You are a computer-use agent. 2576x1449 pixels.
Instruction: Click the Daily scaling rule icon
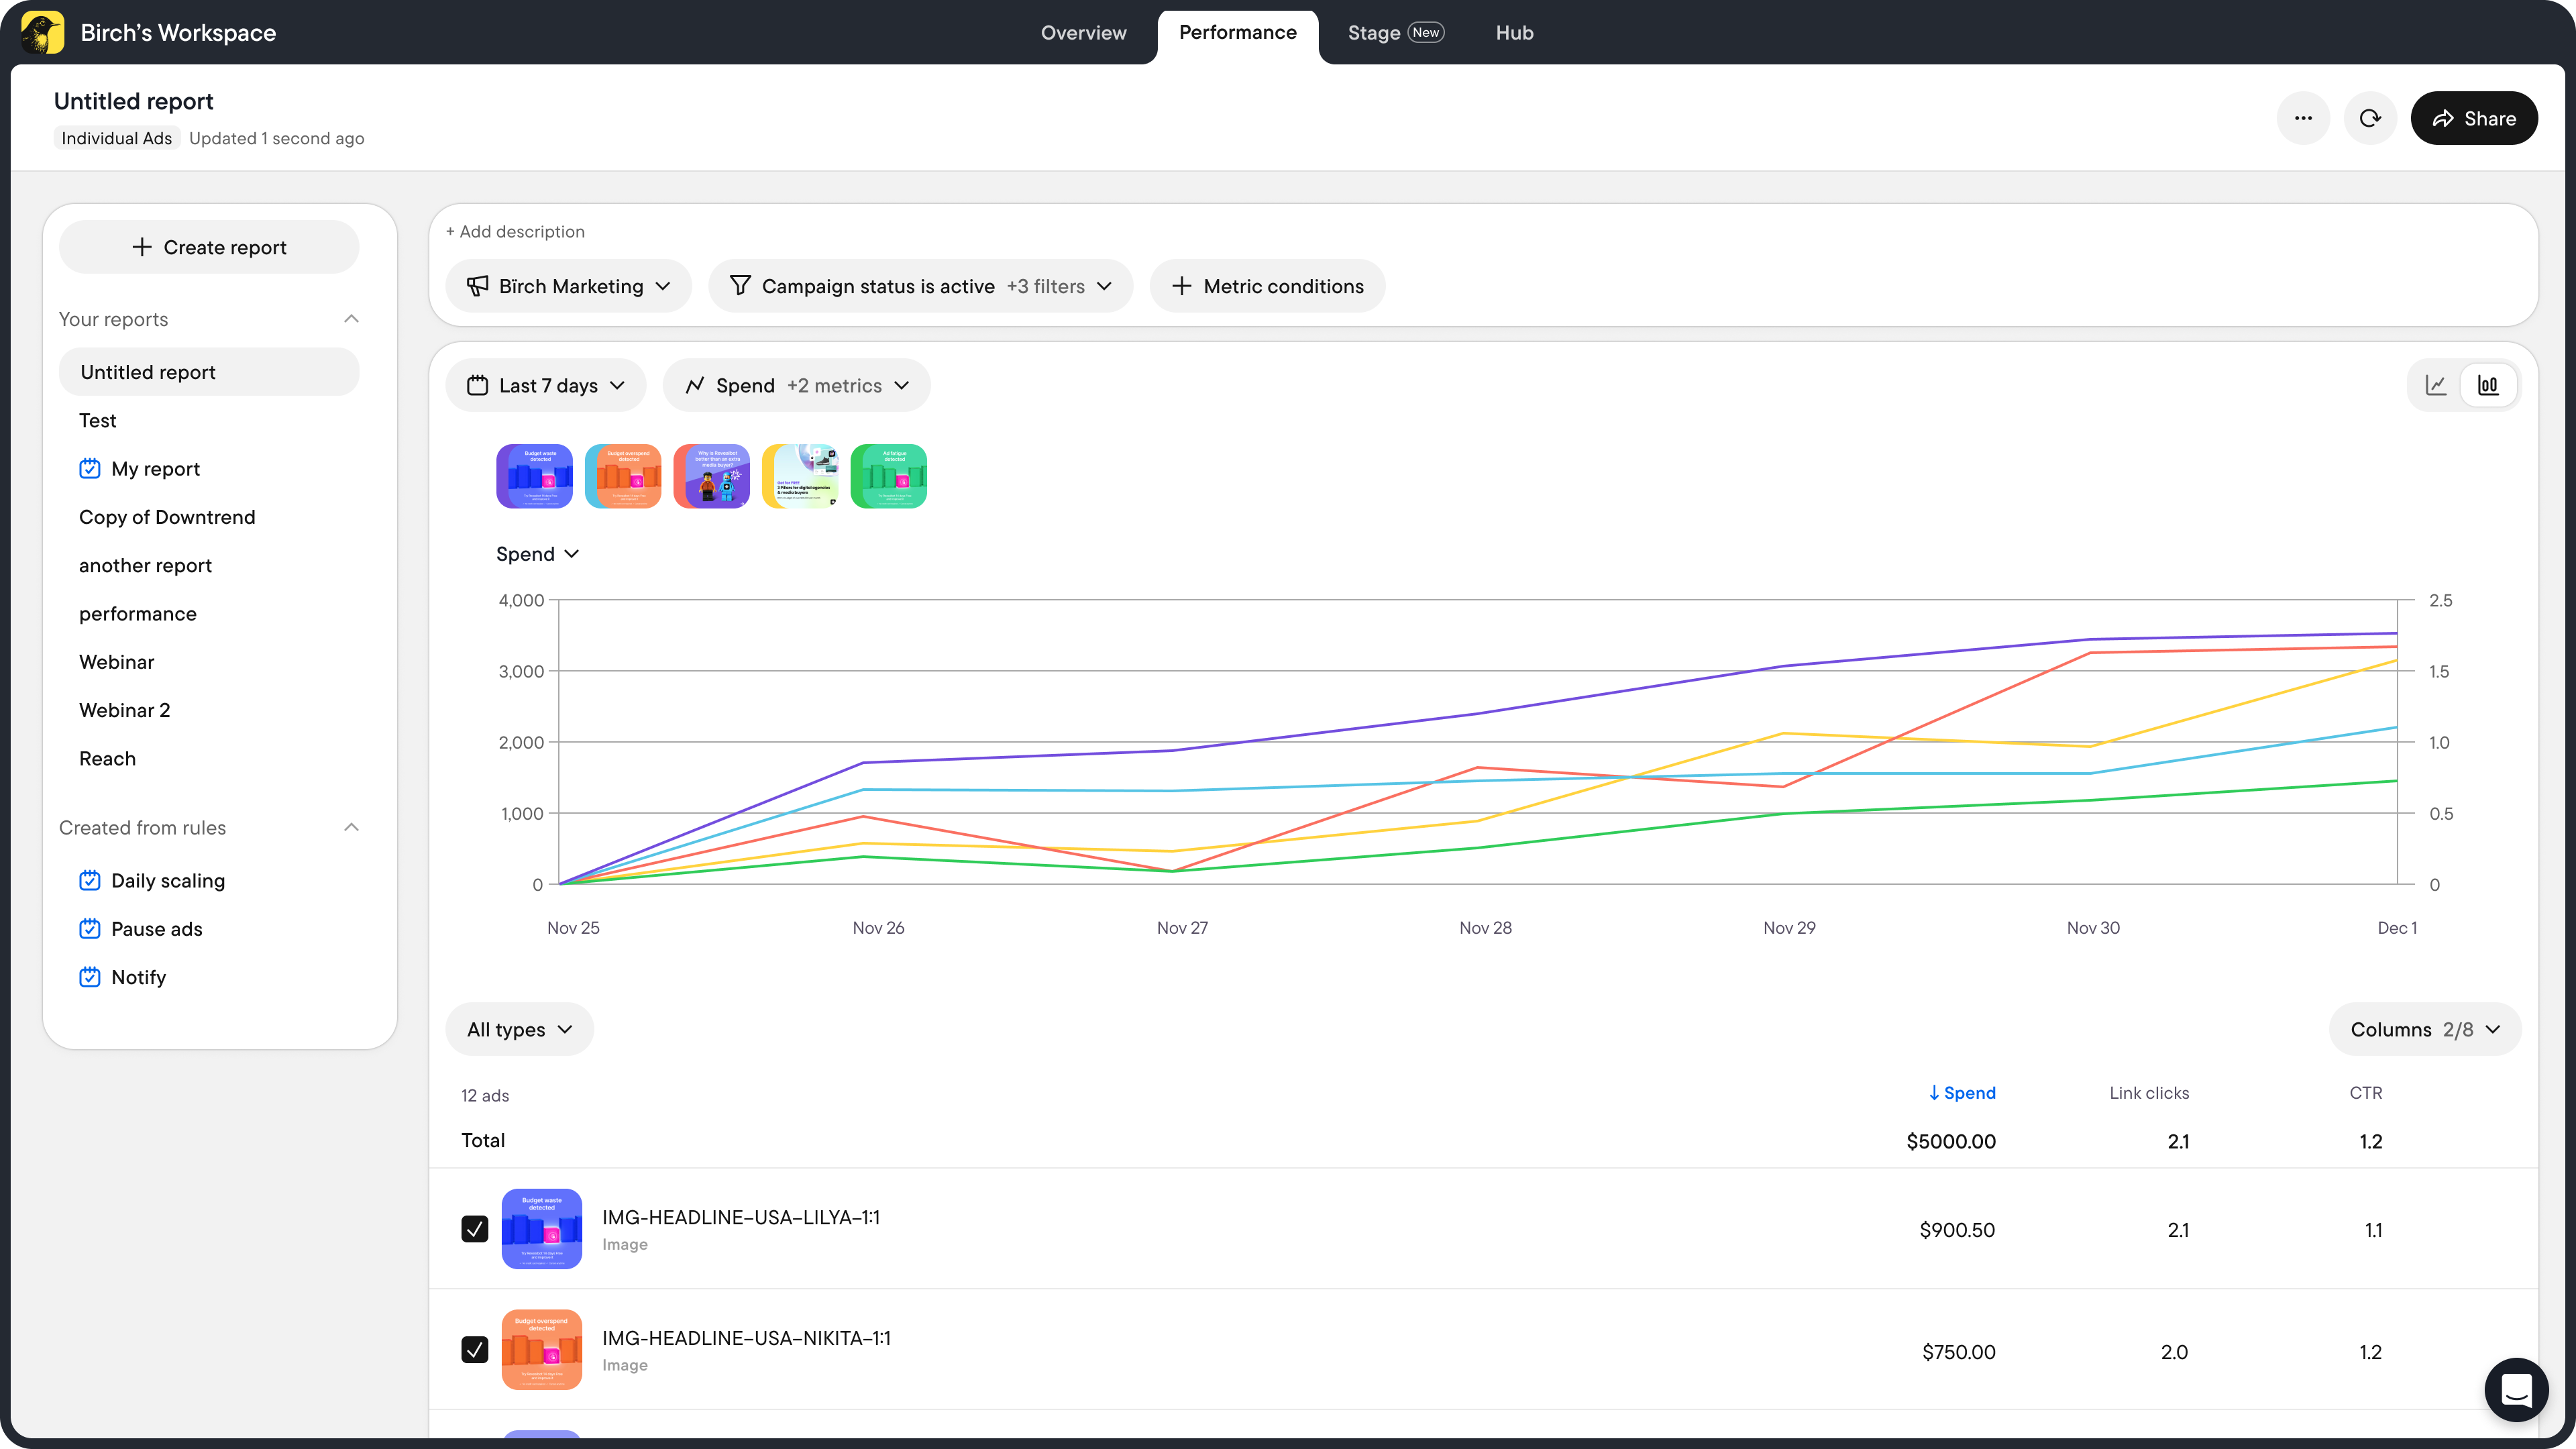click(90, 880)
